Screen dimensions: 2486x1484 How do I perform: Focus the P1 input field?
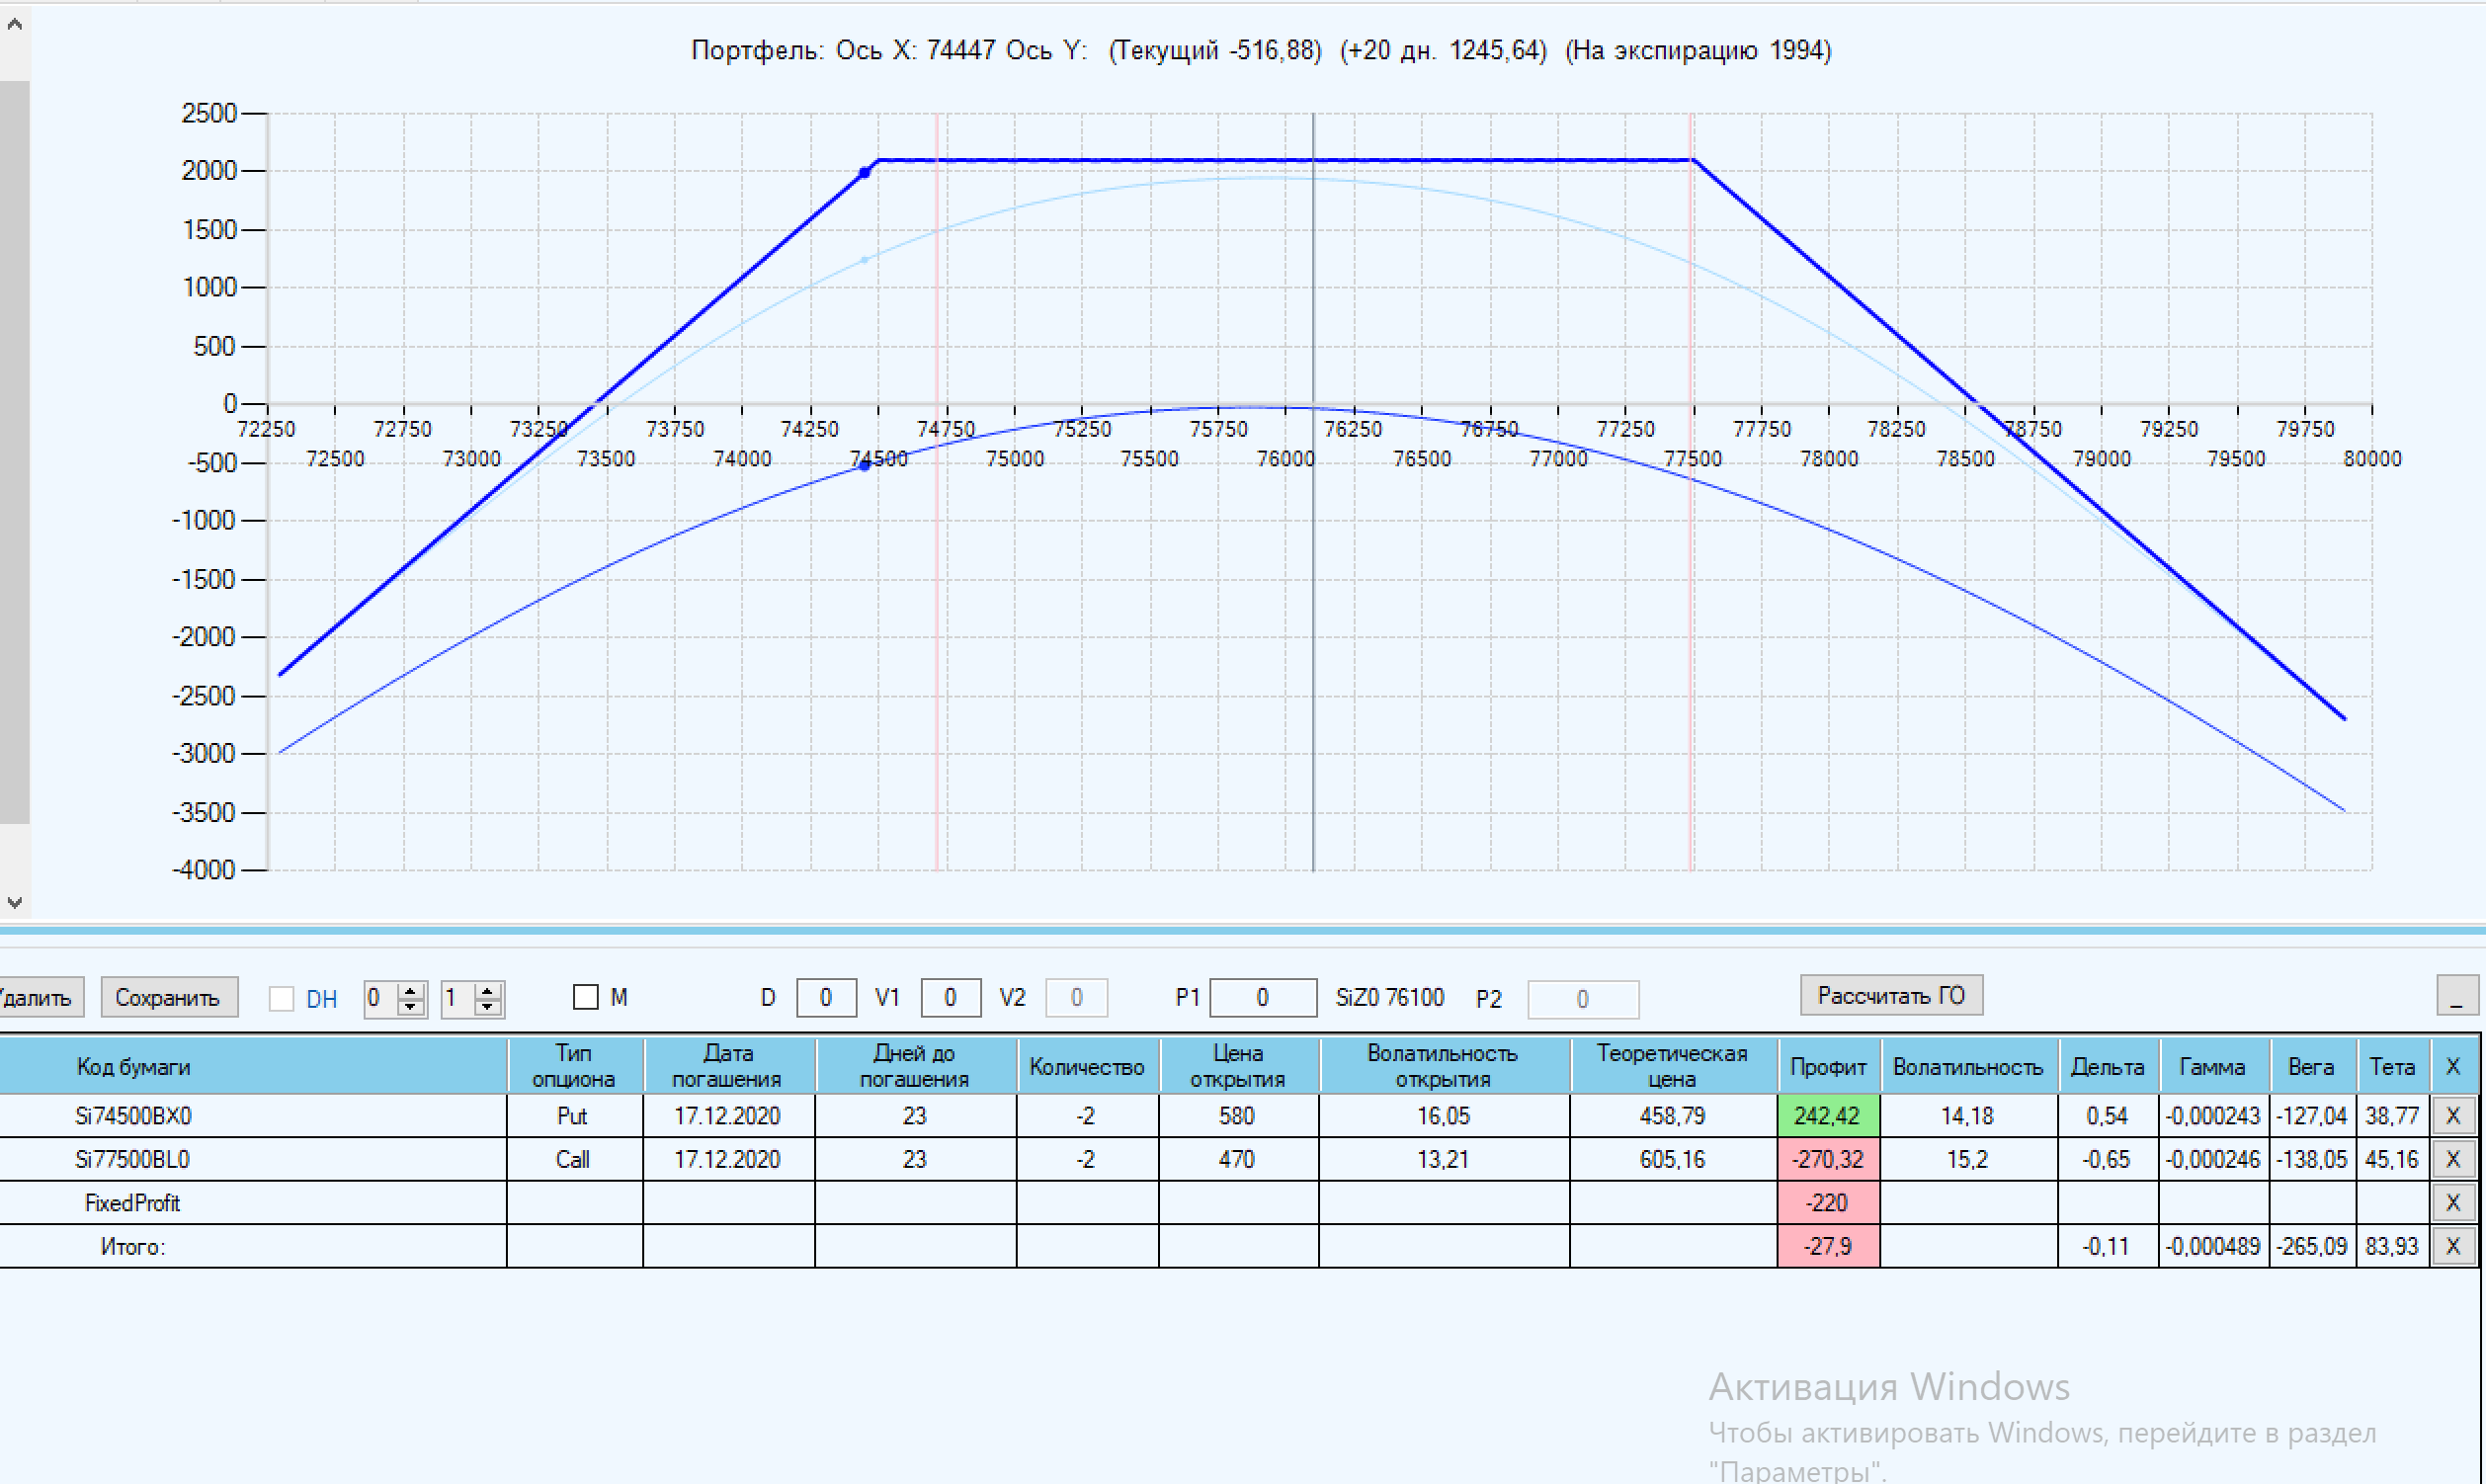pos(1262,998)
